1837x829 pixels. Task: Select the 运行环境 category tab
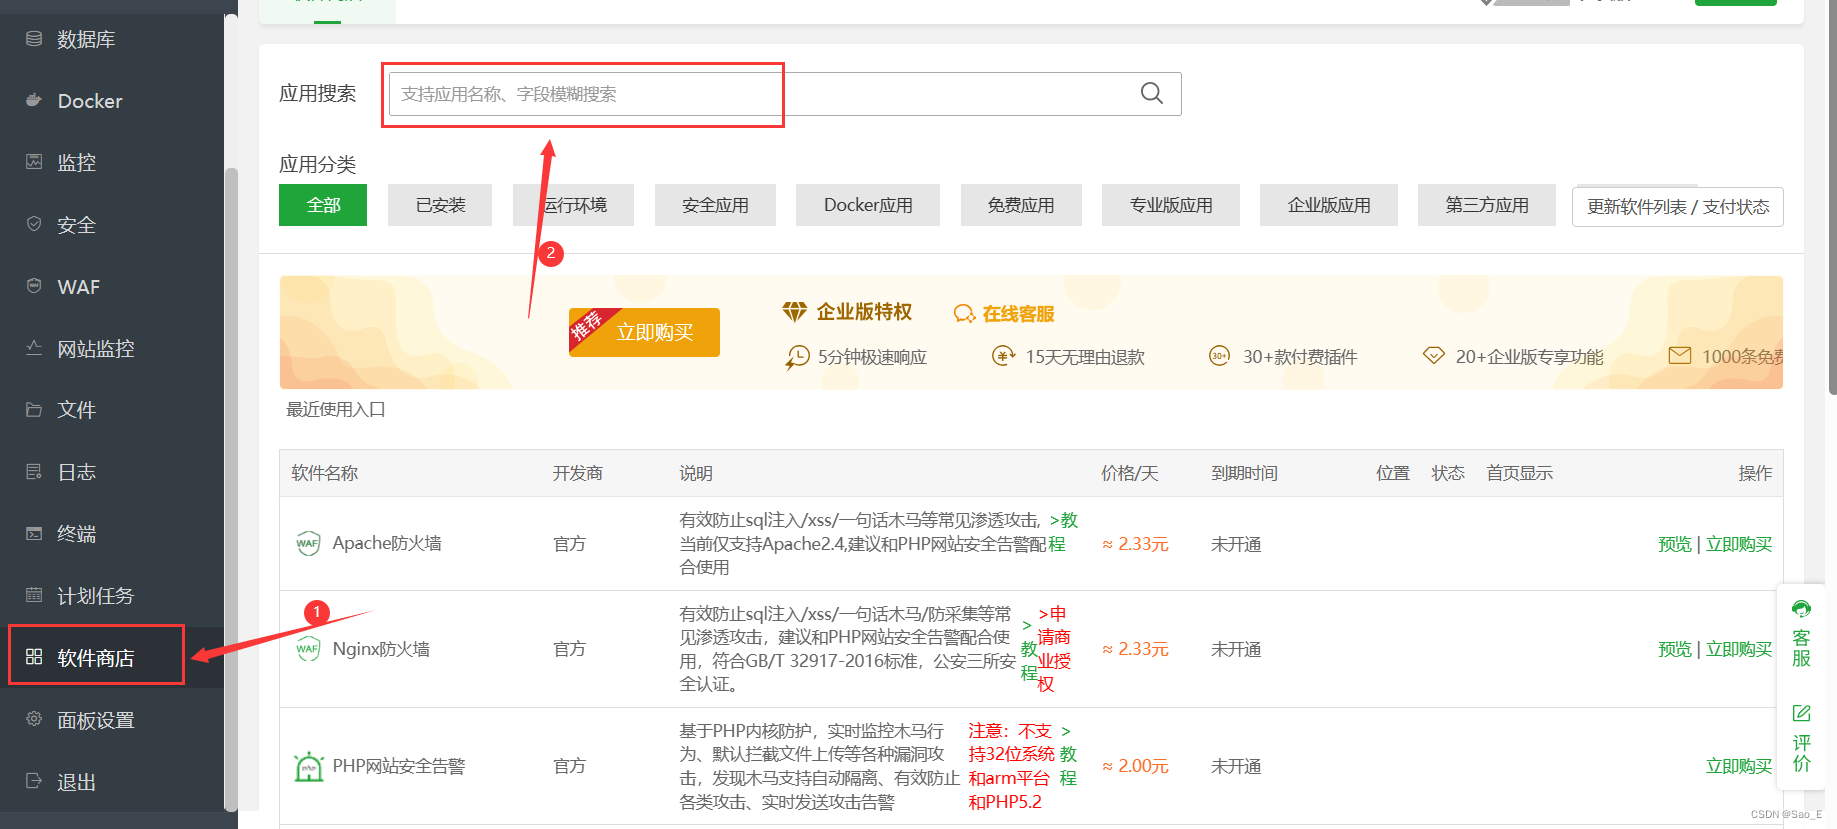click(573, 205)
